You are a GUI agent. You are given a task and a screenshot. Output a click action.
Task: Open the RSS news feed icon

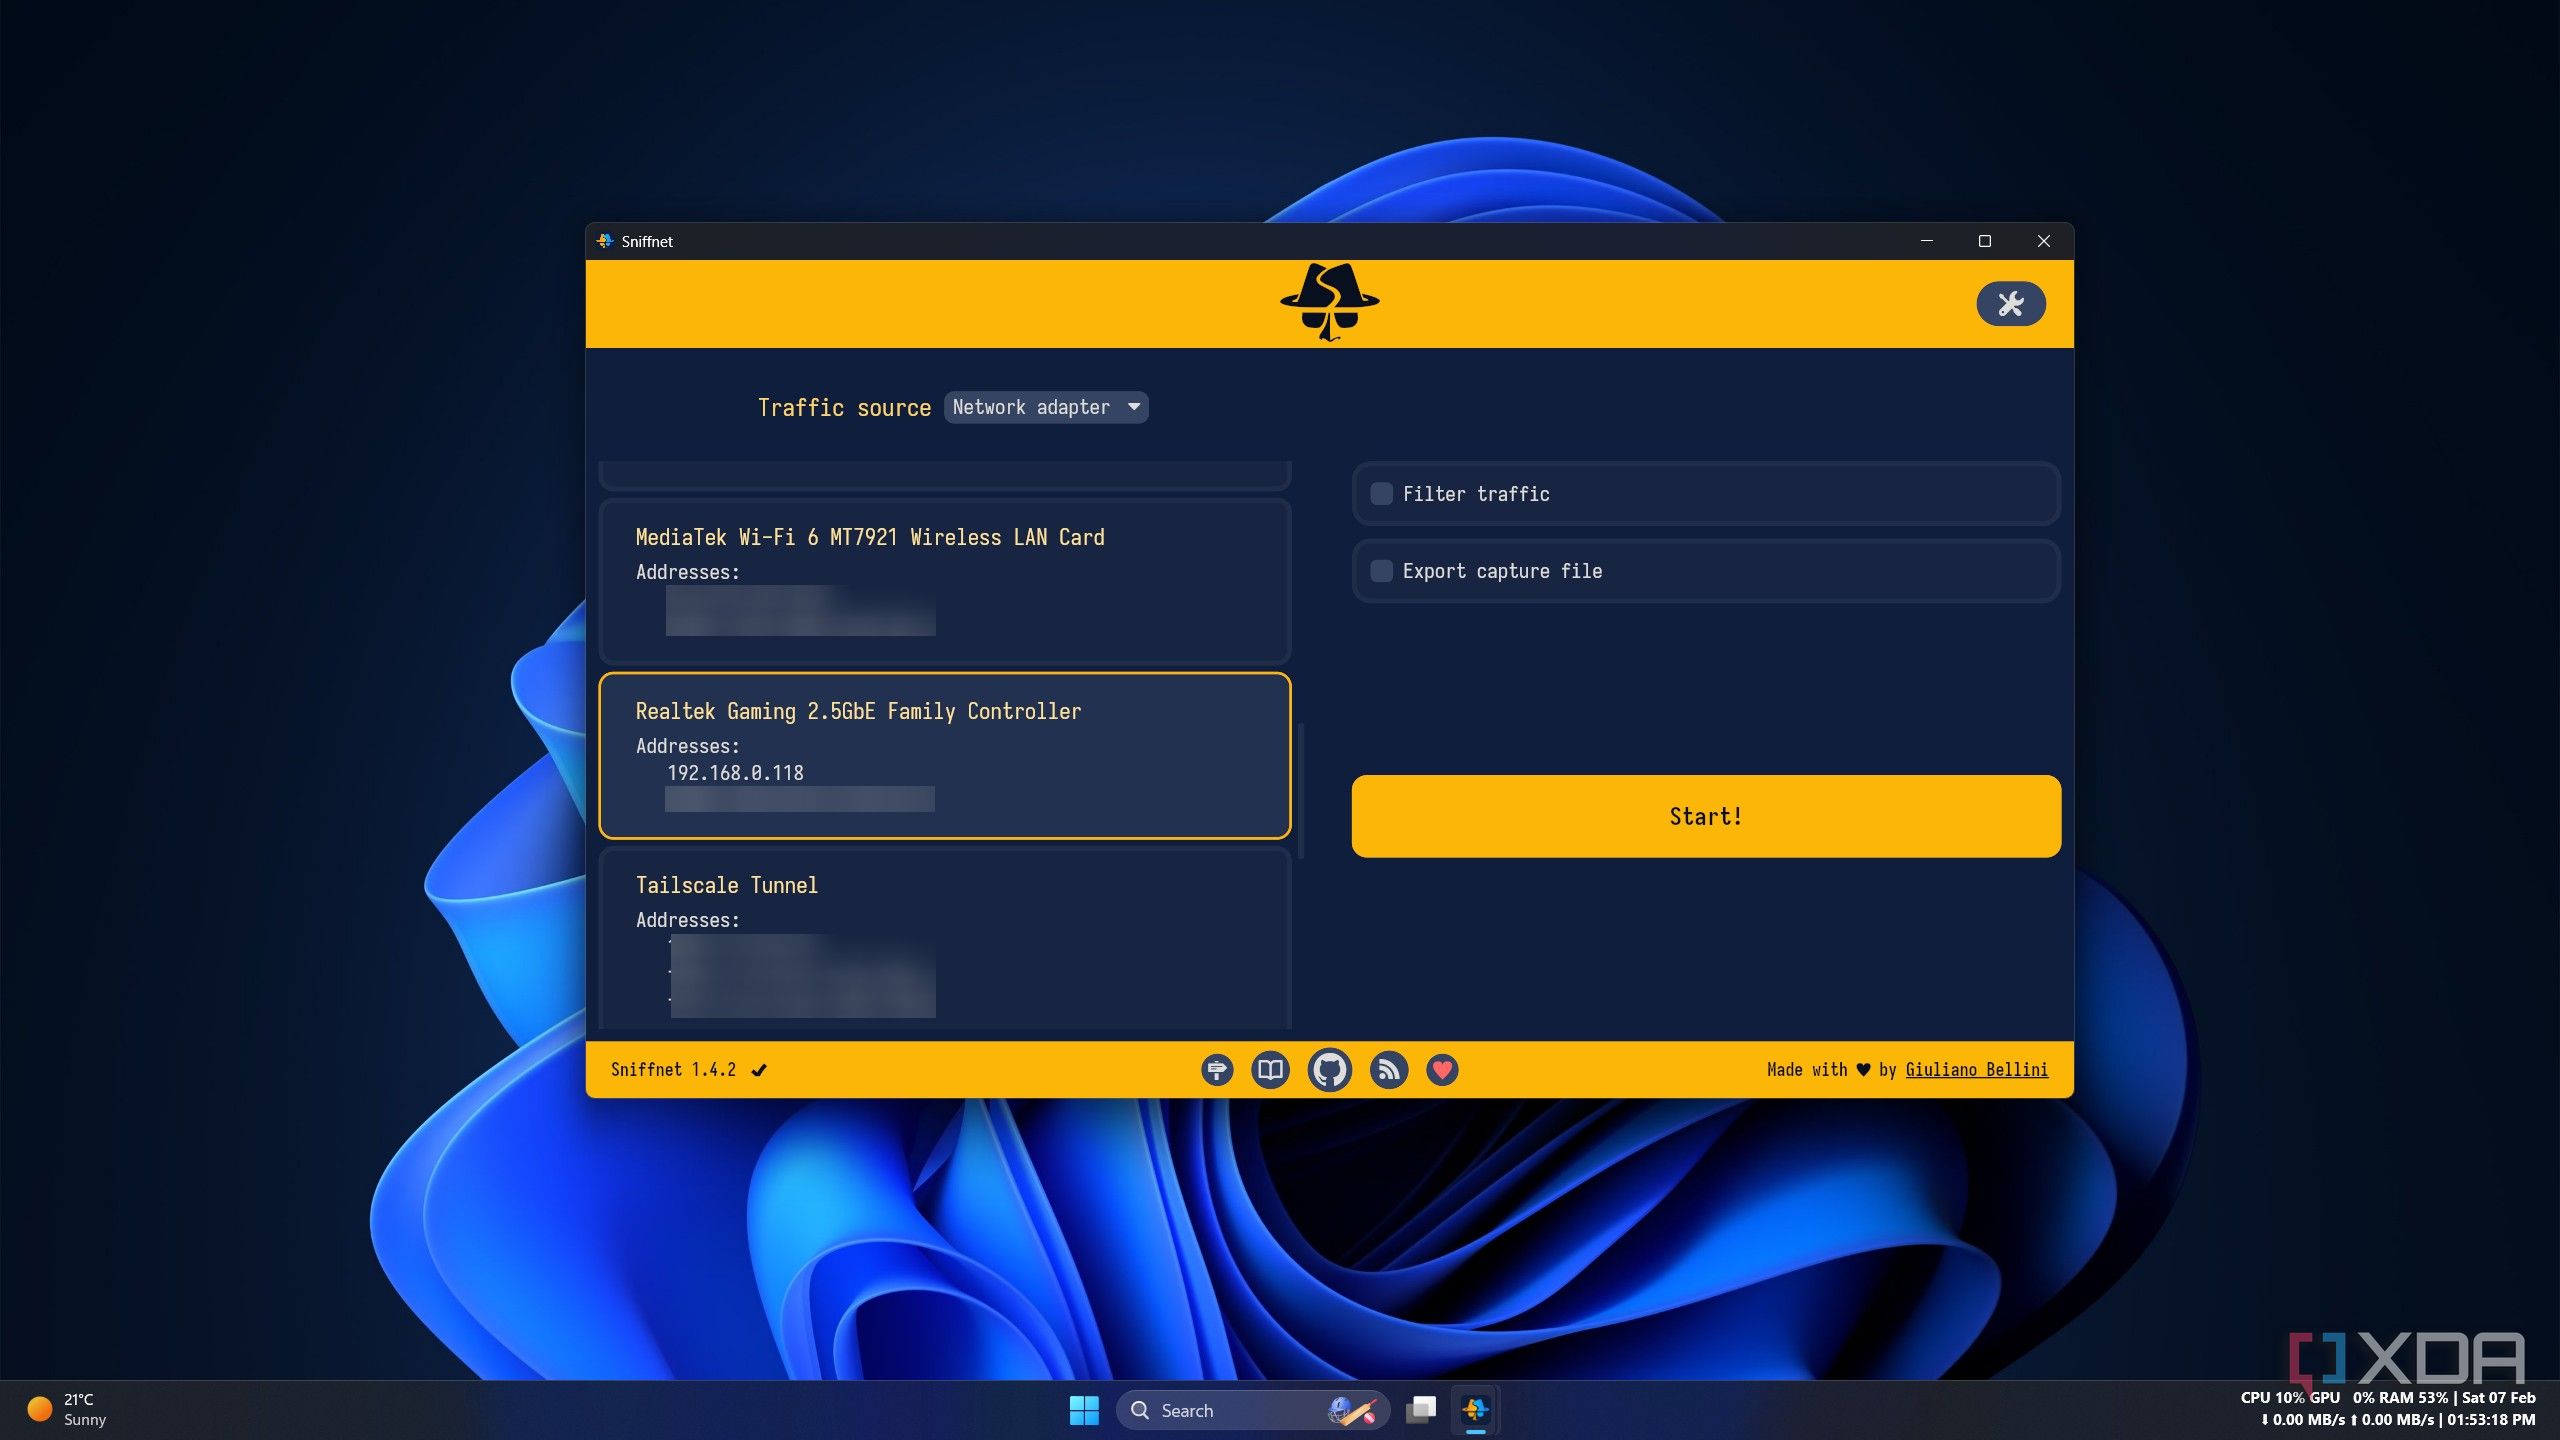(1388, 1070)
